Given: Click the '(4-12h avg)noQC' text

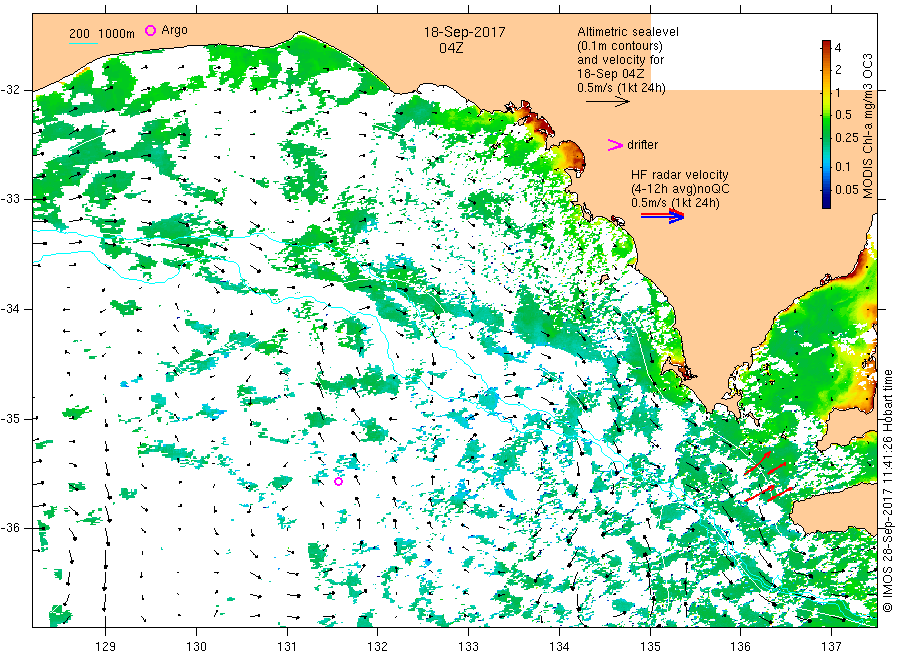Looking at the screenshot, I should [681, 189].
